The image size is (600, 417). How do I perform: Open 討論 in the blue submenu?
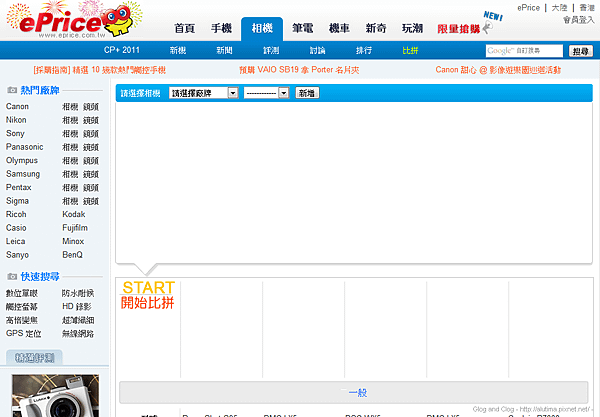coord(318,50)
